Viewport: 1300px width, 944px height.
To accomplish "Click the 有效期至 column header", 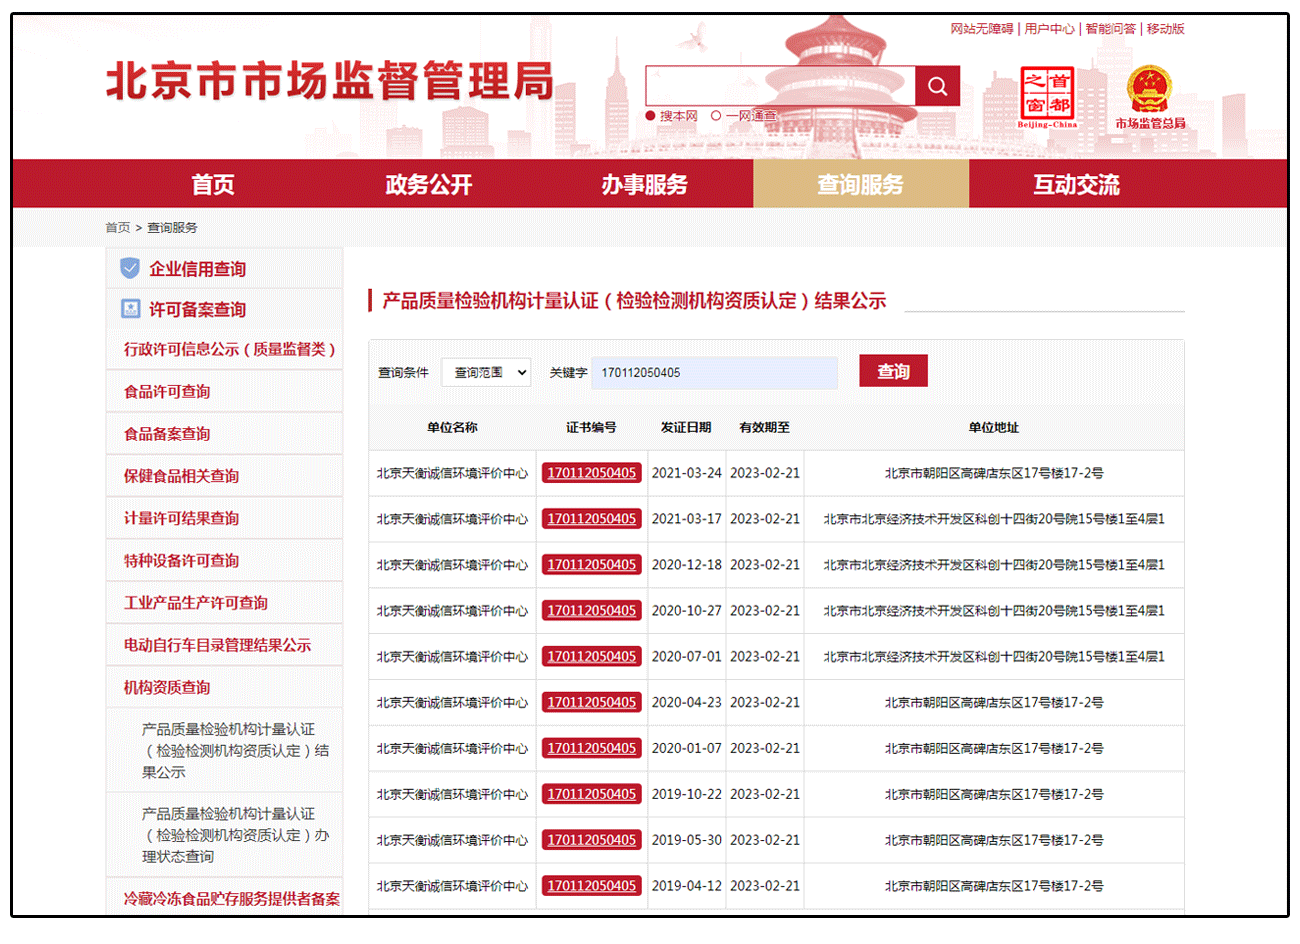I will [x=765, y=427].
